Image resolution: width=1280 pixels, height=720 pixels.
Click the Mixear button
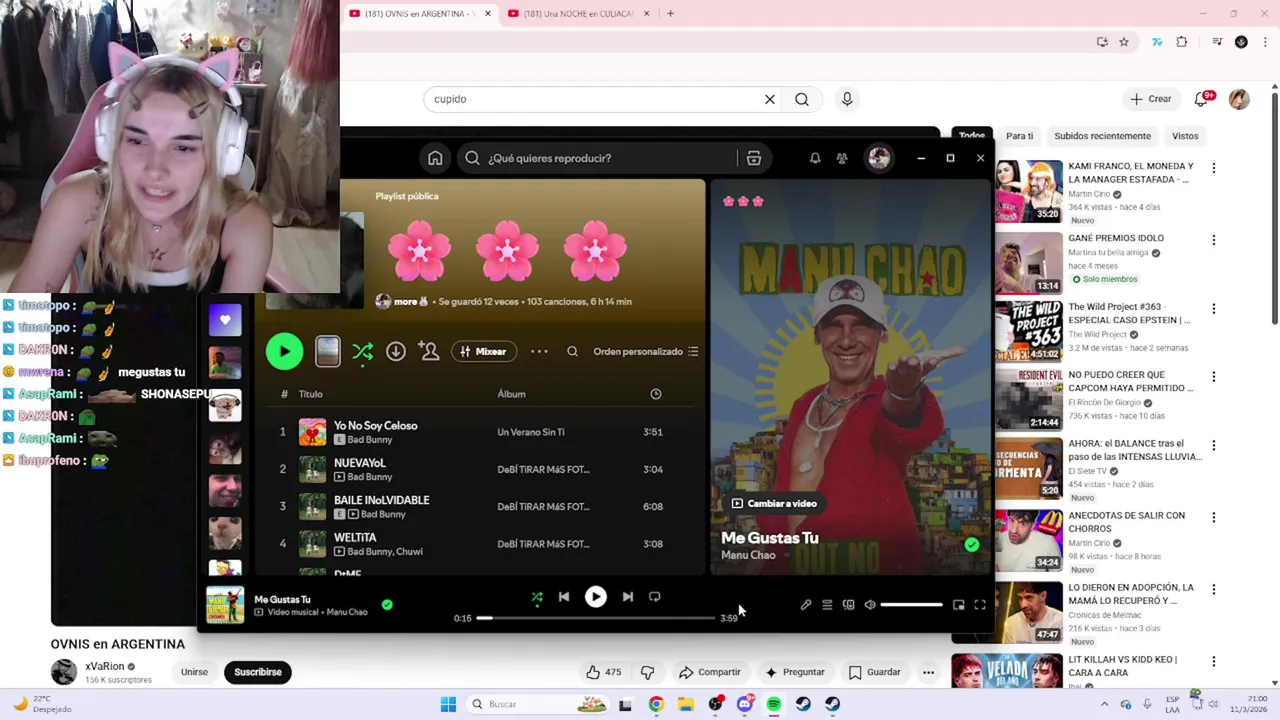484,352
